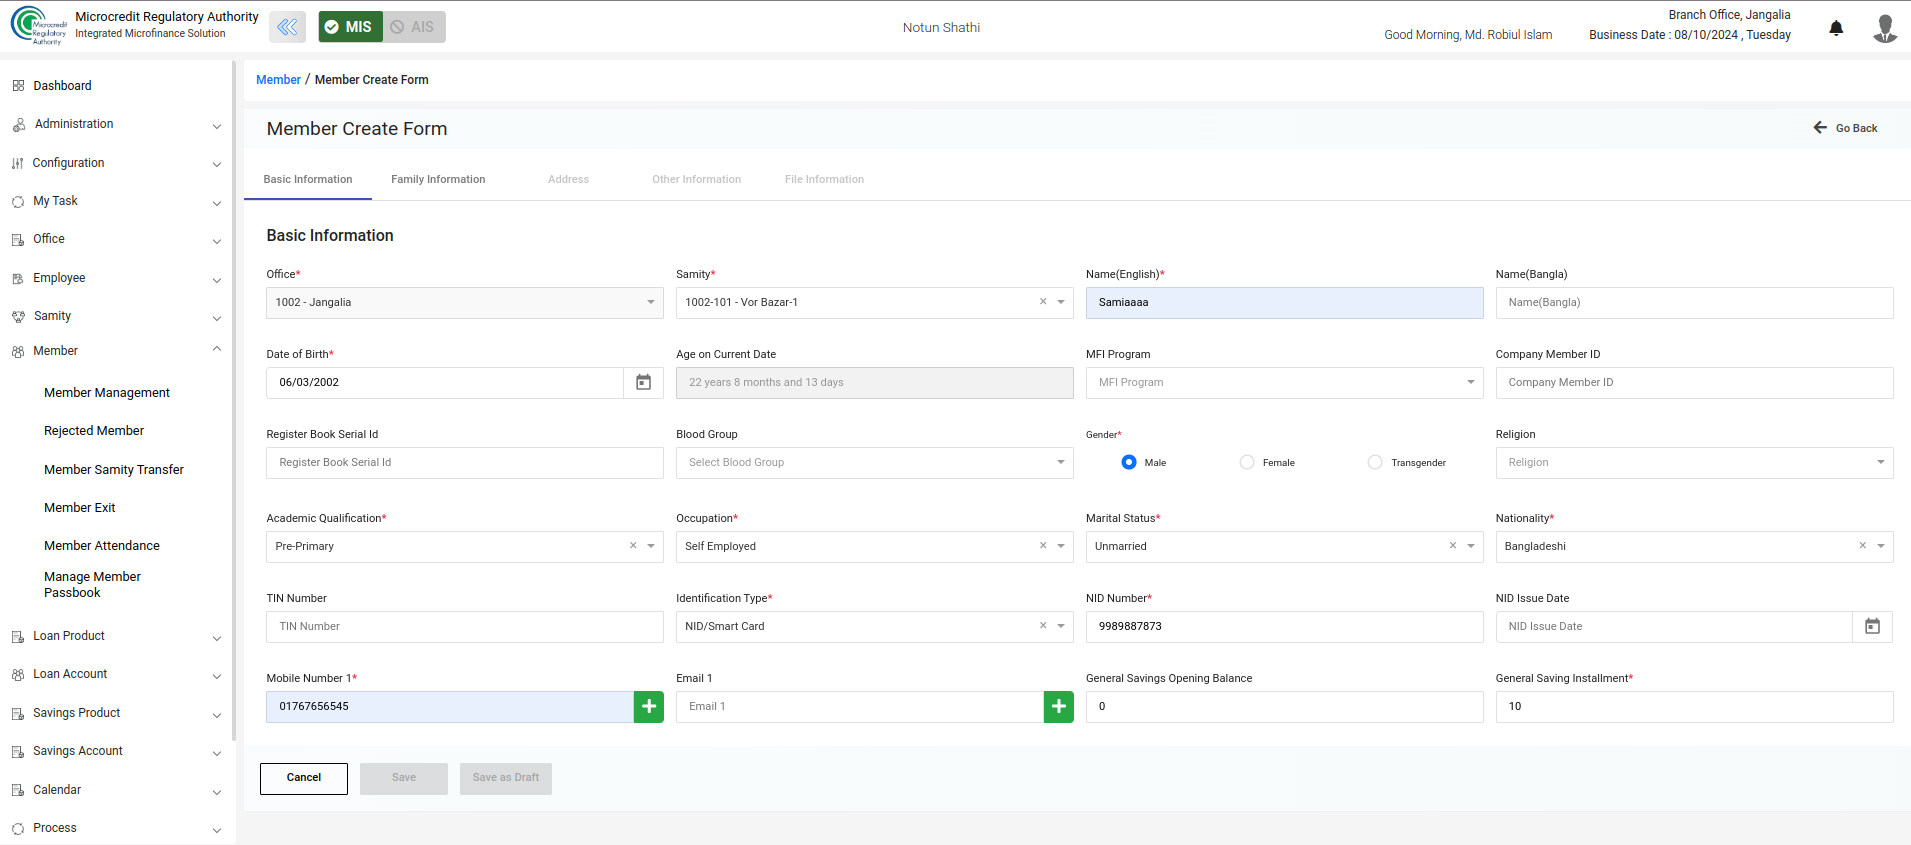This screenshot has width=1911, height=845.
Task: Clear the Marital Status selection
Action: click(1453, 546)
